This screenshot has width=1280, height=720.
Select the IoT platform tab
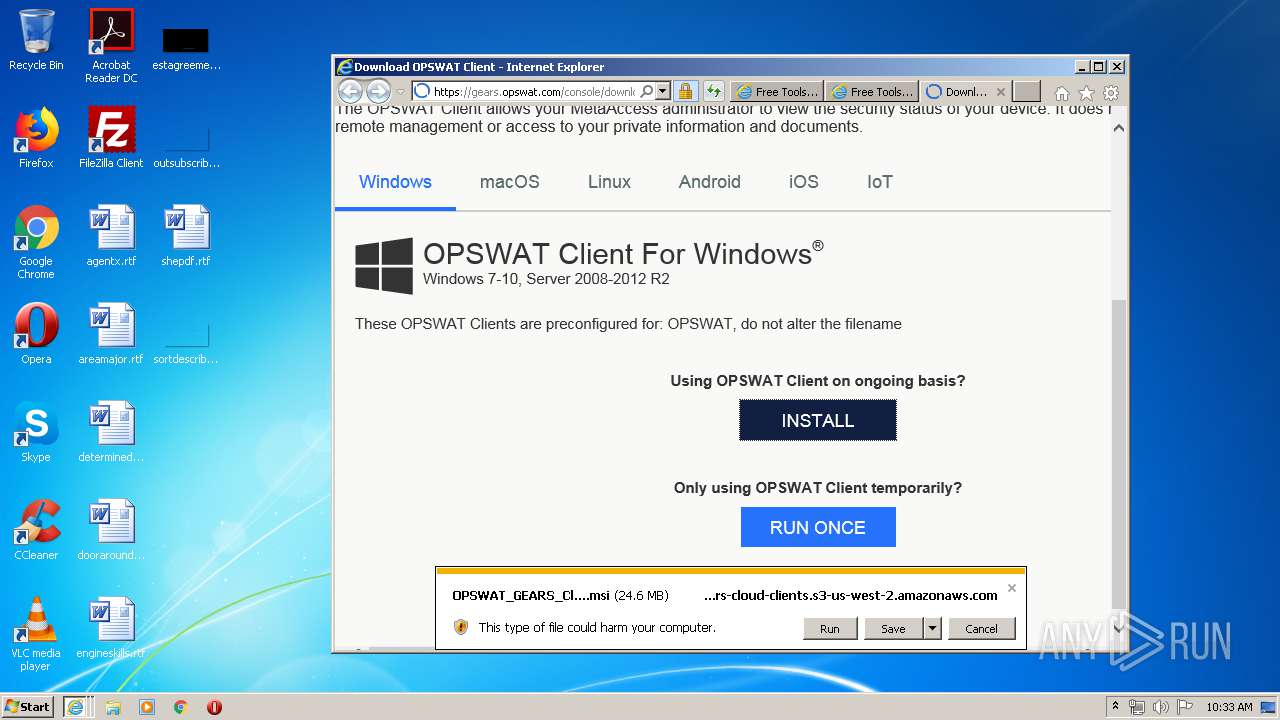pyautogui.click(x=879, y=182)
